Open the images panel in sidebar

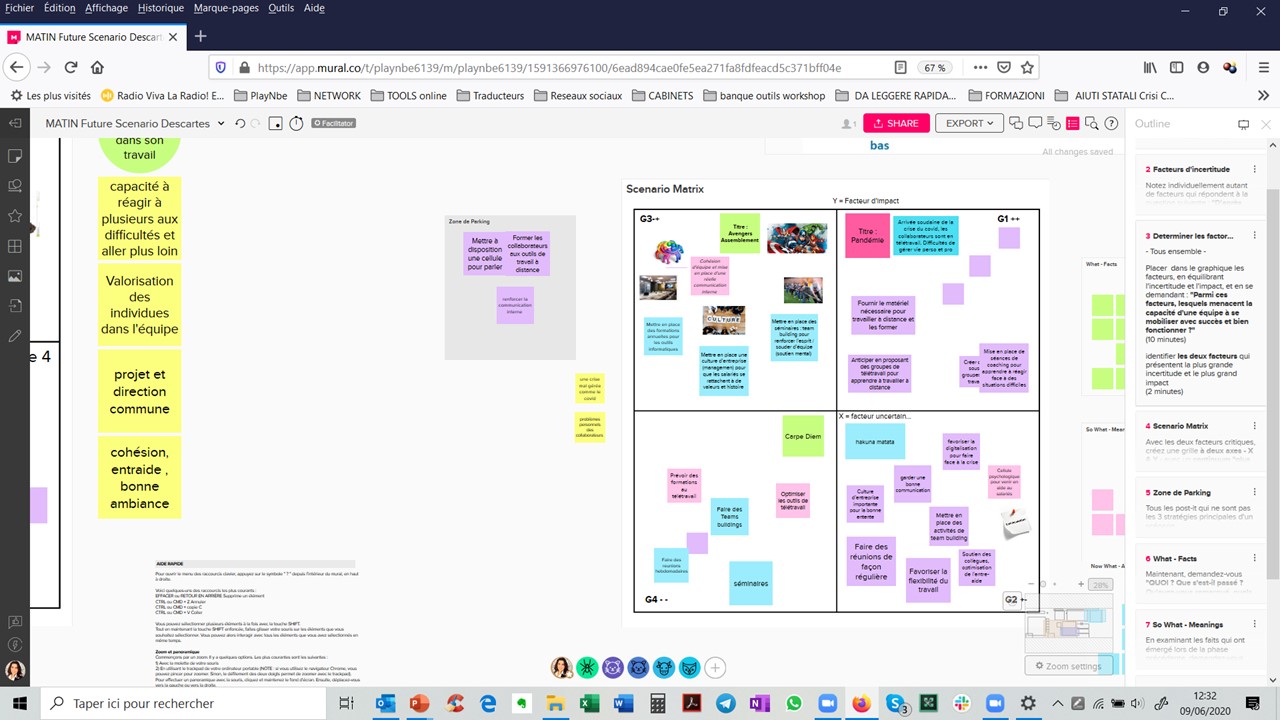[15, 276]
